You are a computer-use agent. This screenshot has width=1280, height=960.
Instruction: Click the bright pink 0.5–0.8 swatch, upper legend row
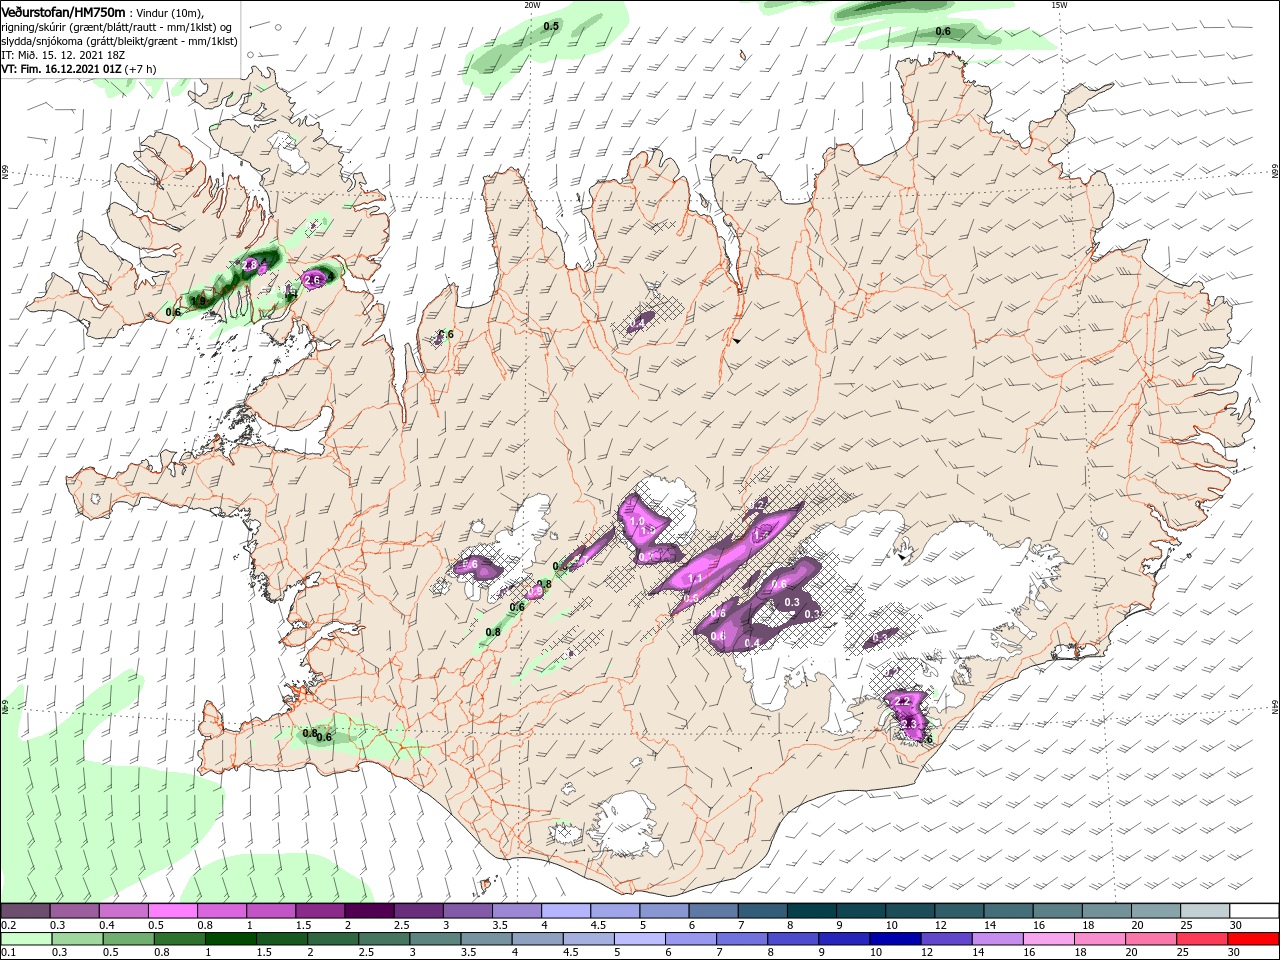(173, 911)
